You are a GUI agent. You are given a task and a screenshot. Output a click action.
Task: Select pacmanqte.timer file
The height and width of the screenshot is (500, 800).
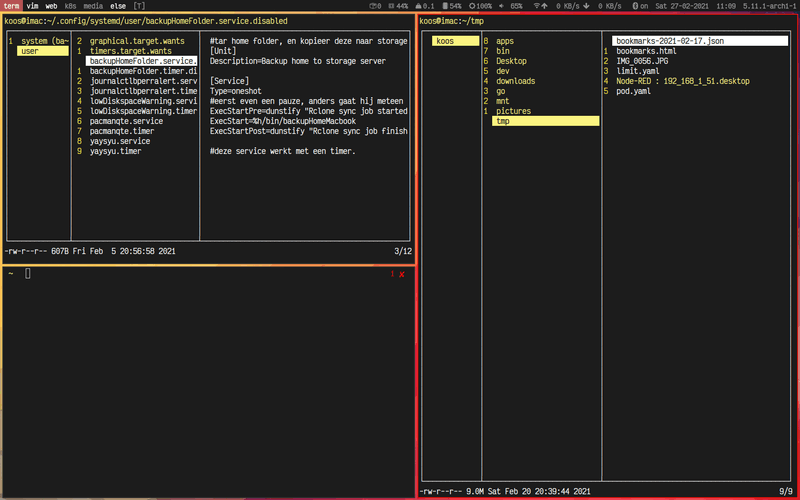tap(121, 131)
